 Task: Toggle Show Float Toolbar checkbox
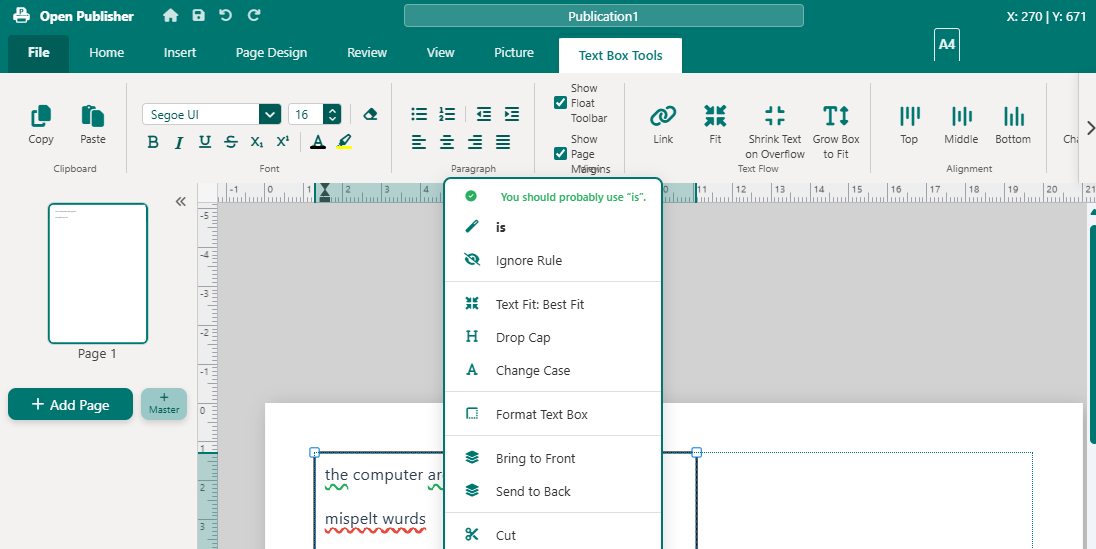[560, 103]
